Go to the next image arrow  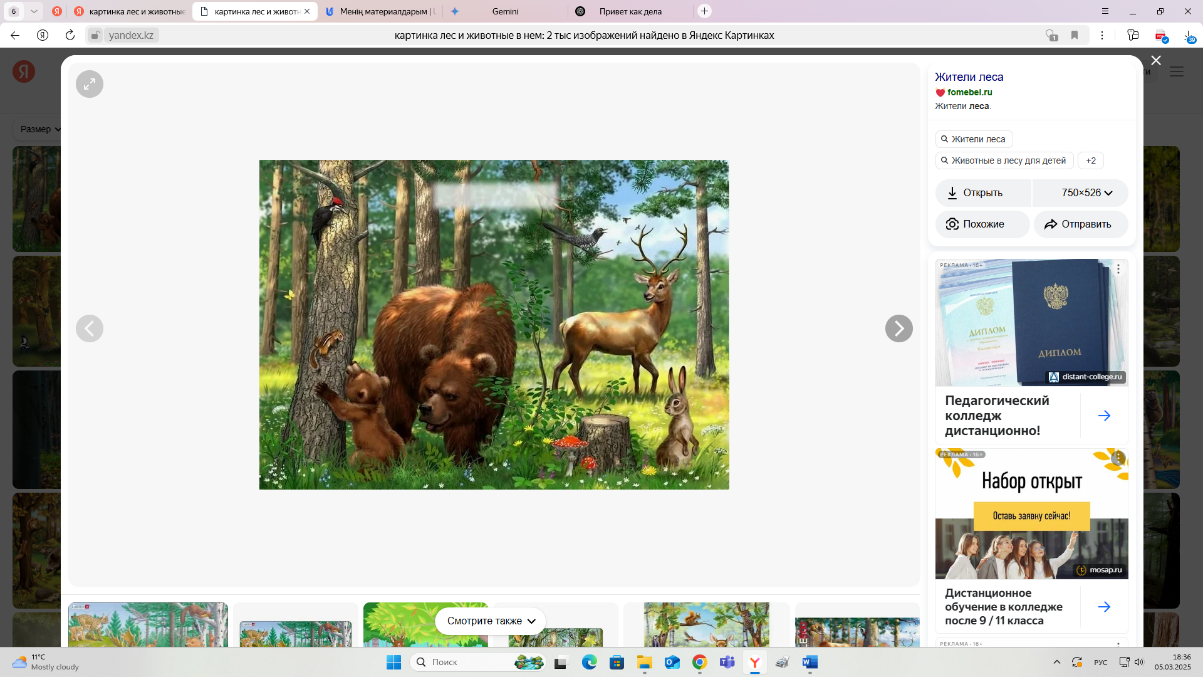click(x=899, y=328)
